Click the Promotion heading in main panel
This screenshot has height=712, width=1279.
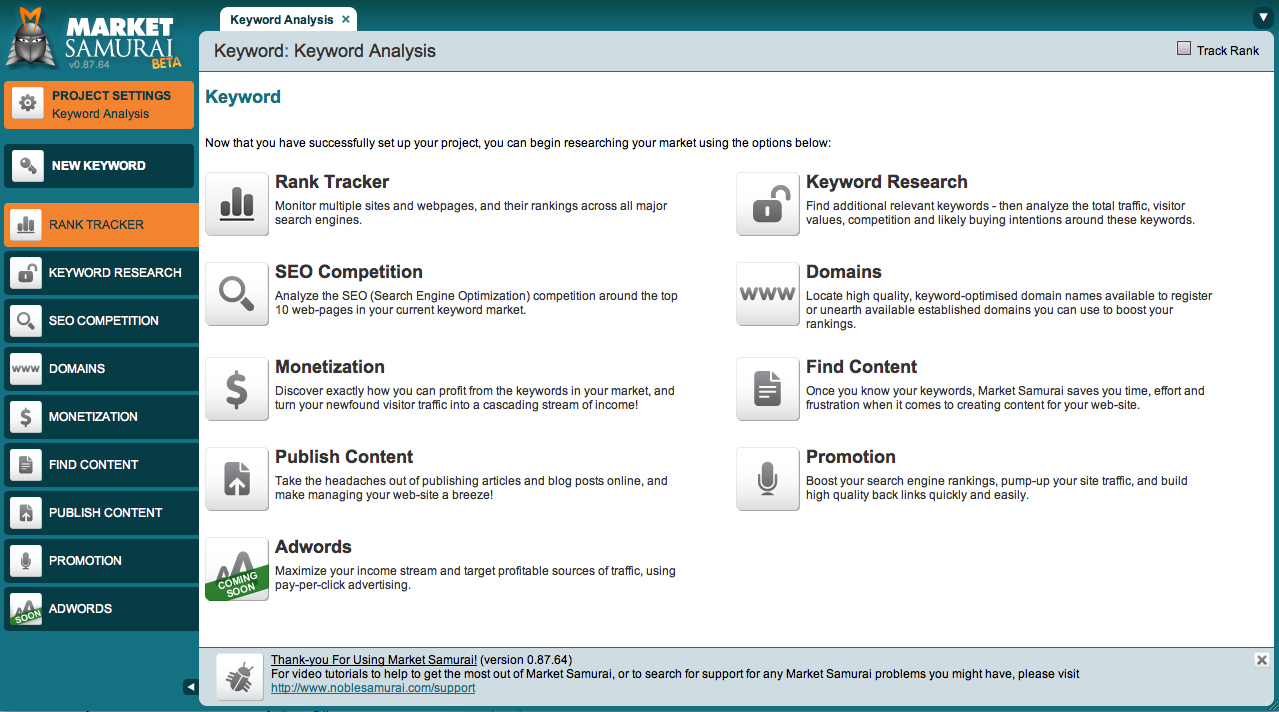851,457
